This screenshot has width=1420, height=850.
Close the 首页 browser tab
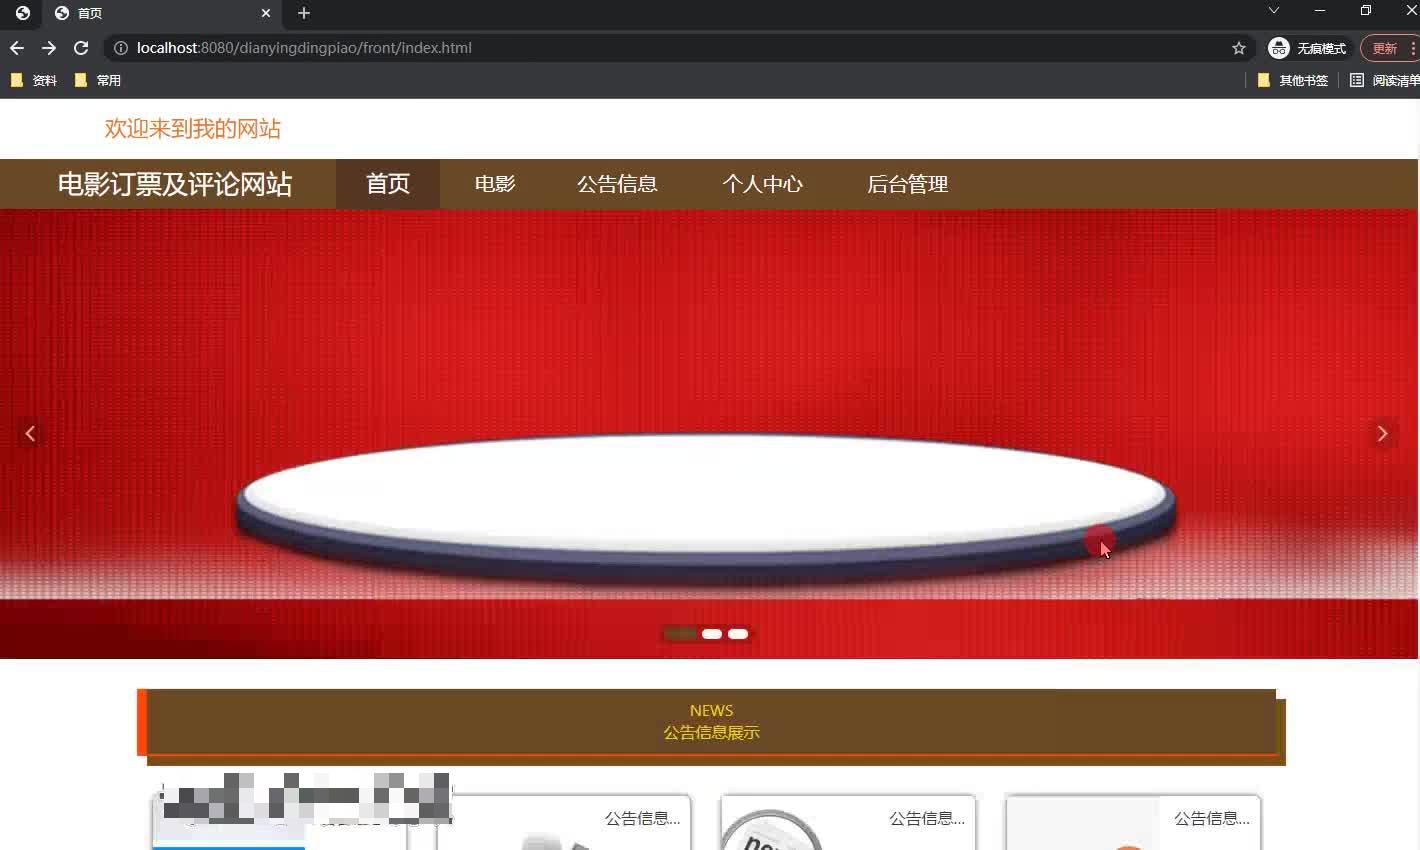(266, 13)
